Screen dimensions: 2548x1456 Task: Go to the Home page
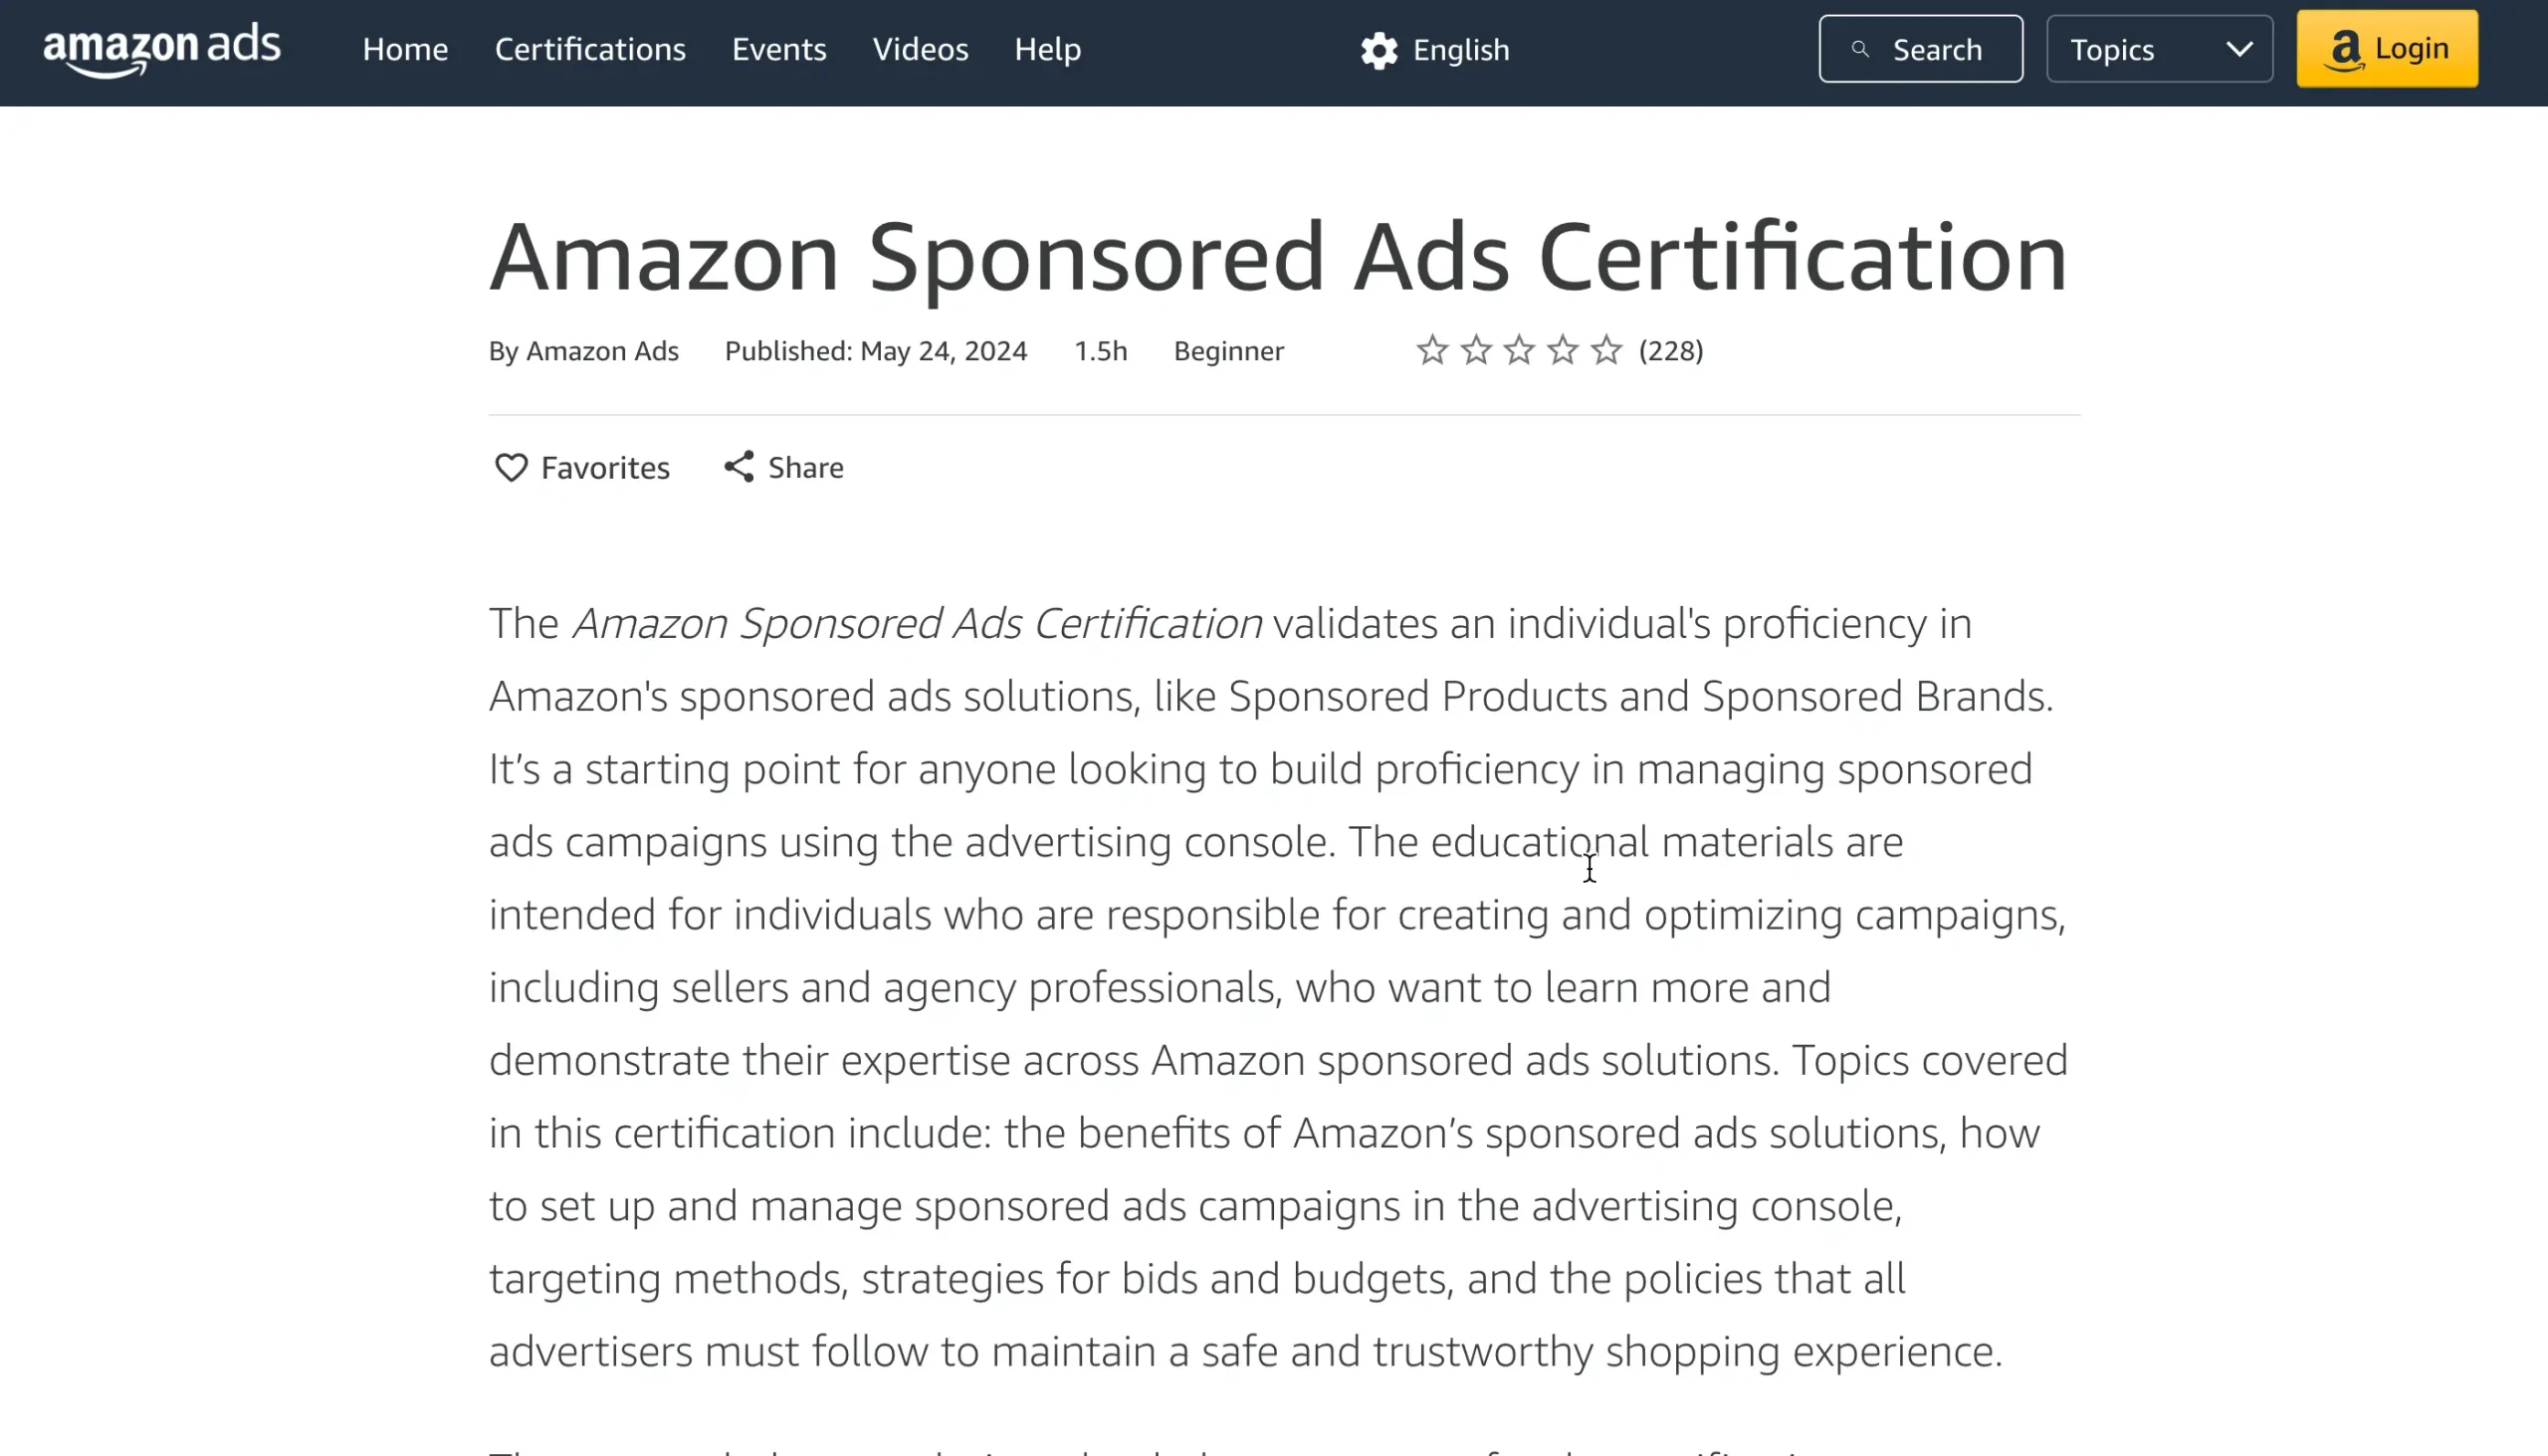click(x=405, y=49)
